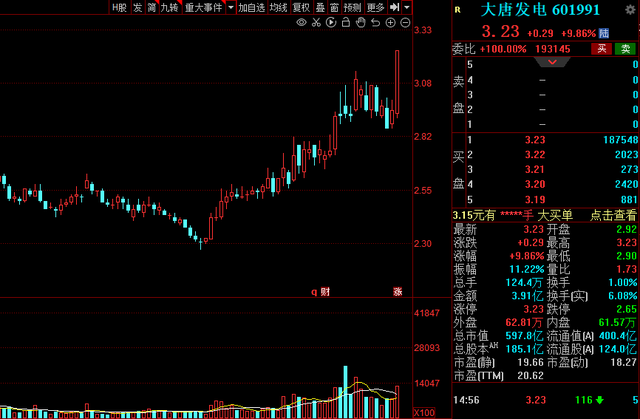Viewport: 640px width, 419px height.
Task: Click the blue 陆 badge beside 9.86%
Action: pos(604,33)
